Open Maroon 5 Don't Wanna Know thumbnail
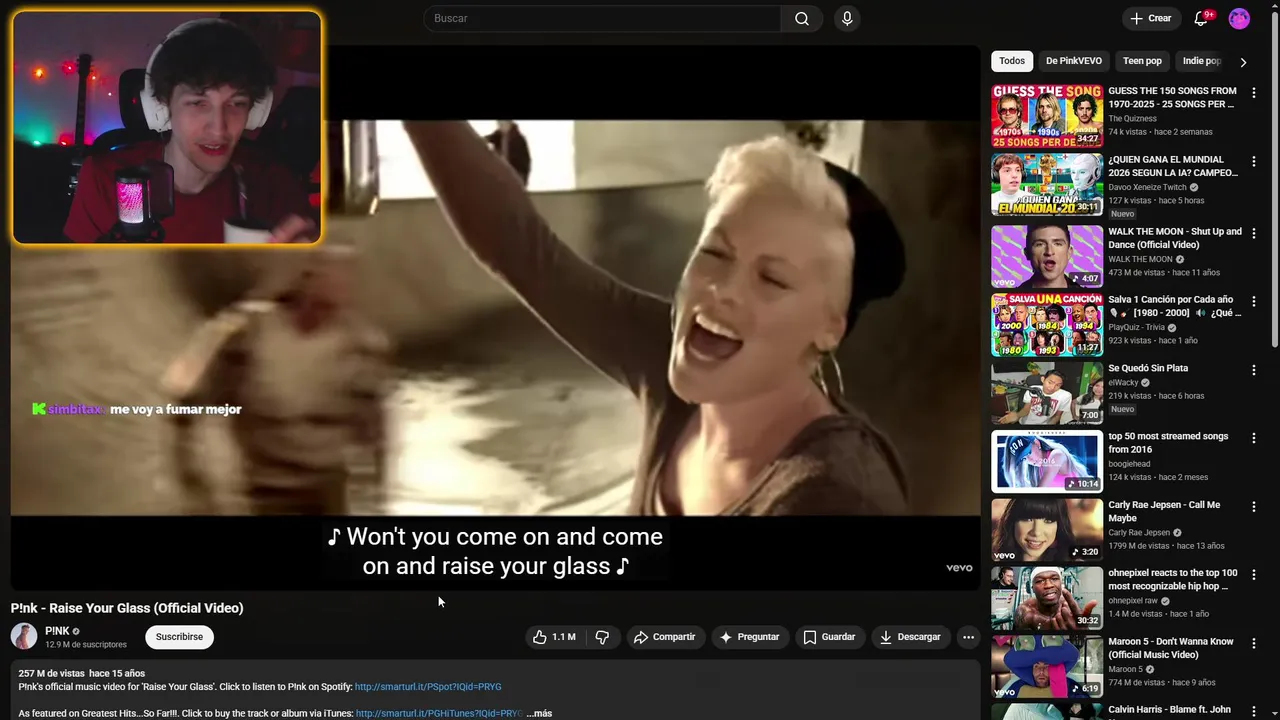Viewport: 1280px width, 720px height. 1047,666
